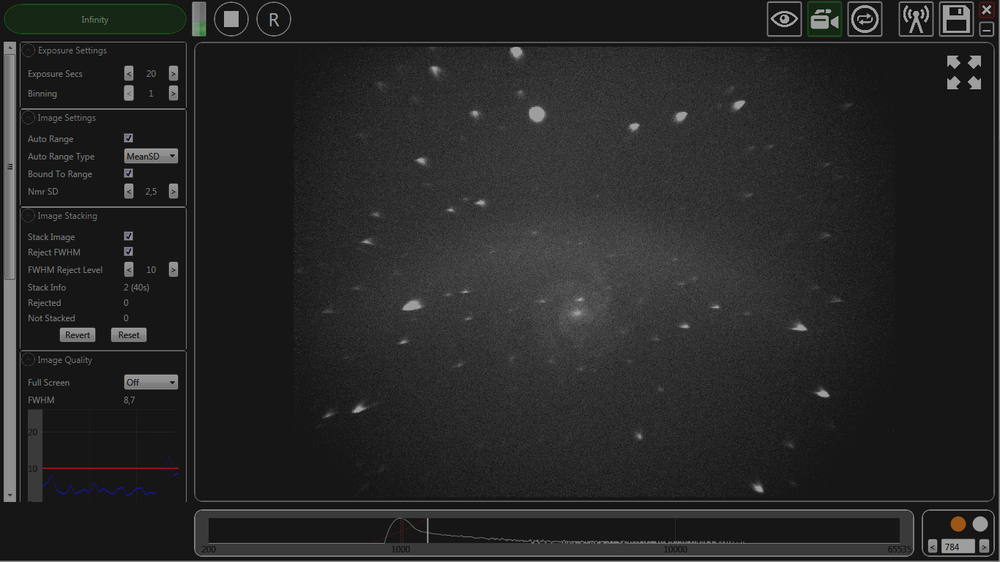
Task: Increase the Nmr SD value
Action: click(x=173, y=191)
